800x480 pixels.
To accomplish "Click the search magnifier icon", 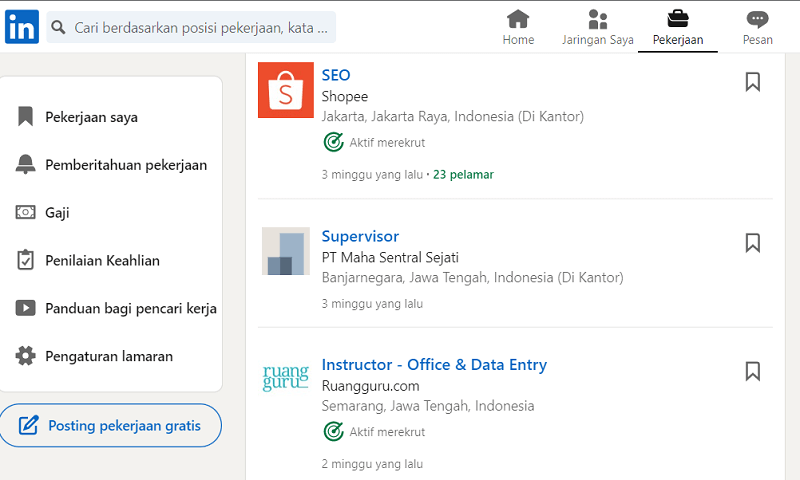I will 58,27.
